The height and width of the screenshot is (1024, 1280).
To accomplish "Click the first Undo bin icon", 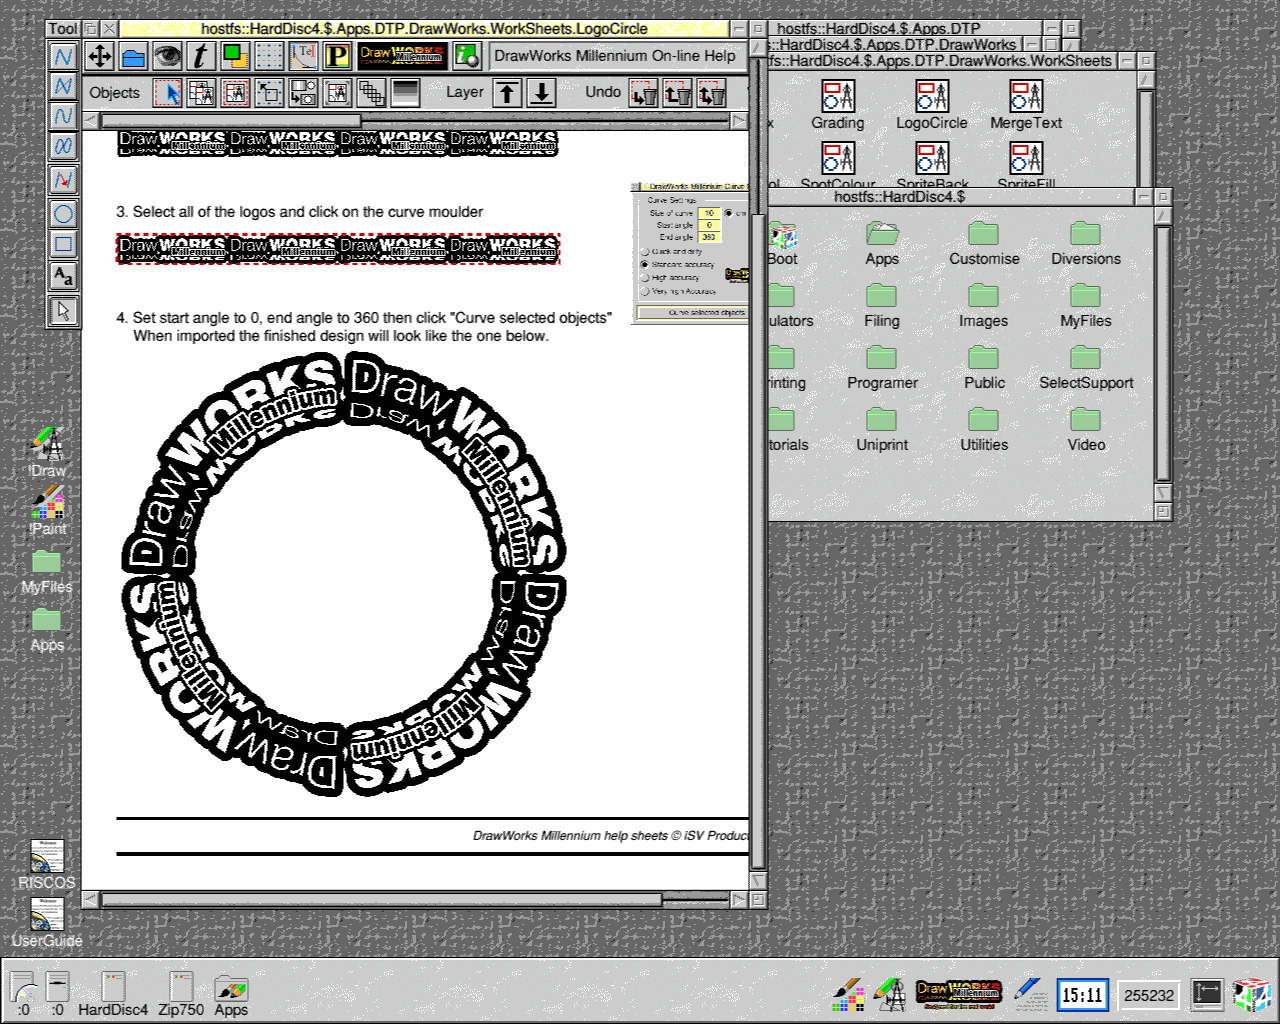I will click(644, 94).
